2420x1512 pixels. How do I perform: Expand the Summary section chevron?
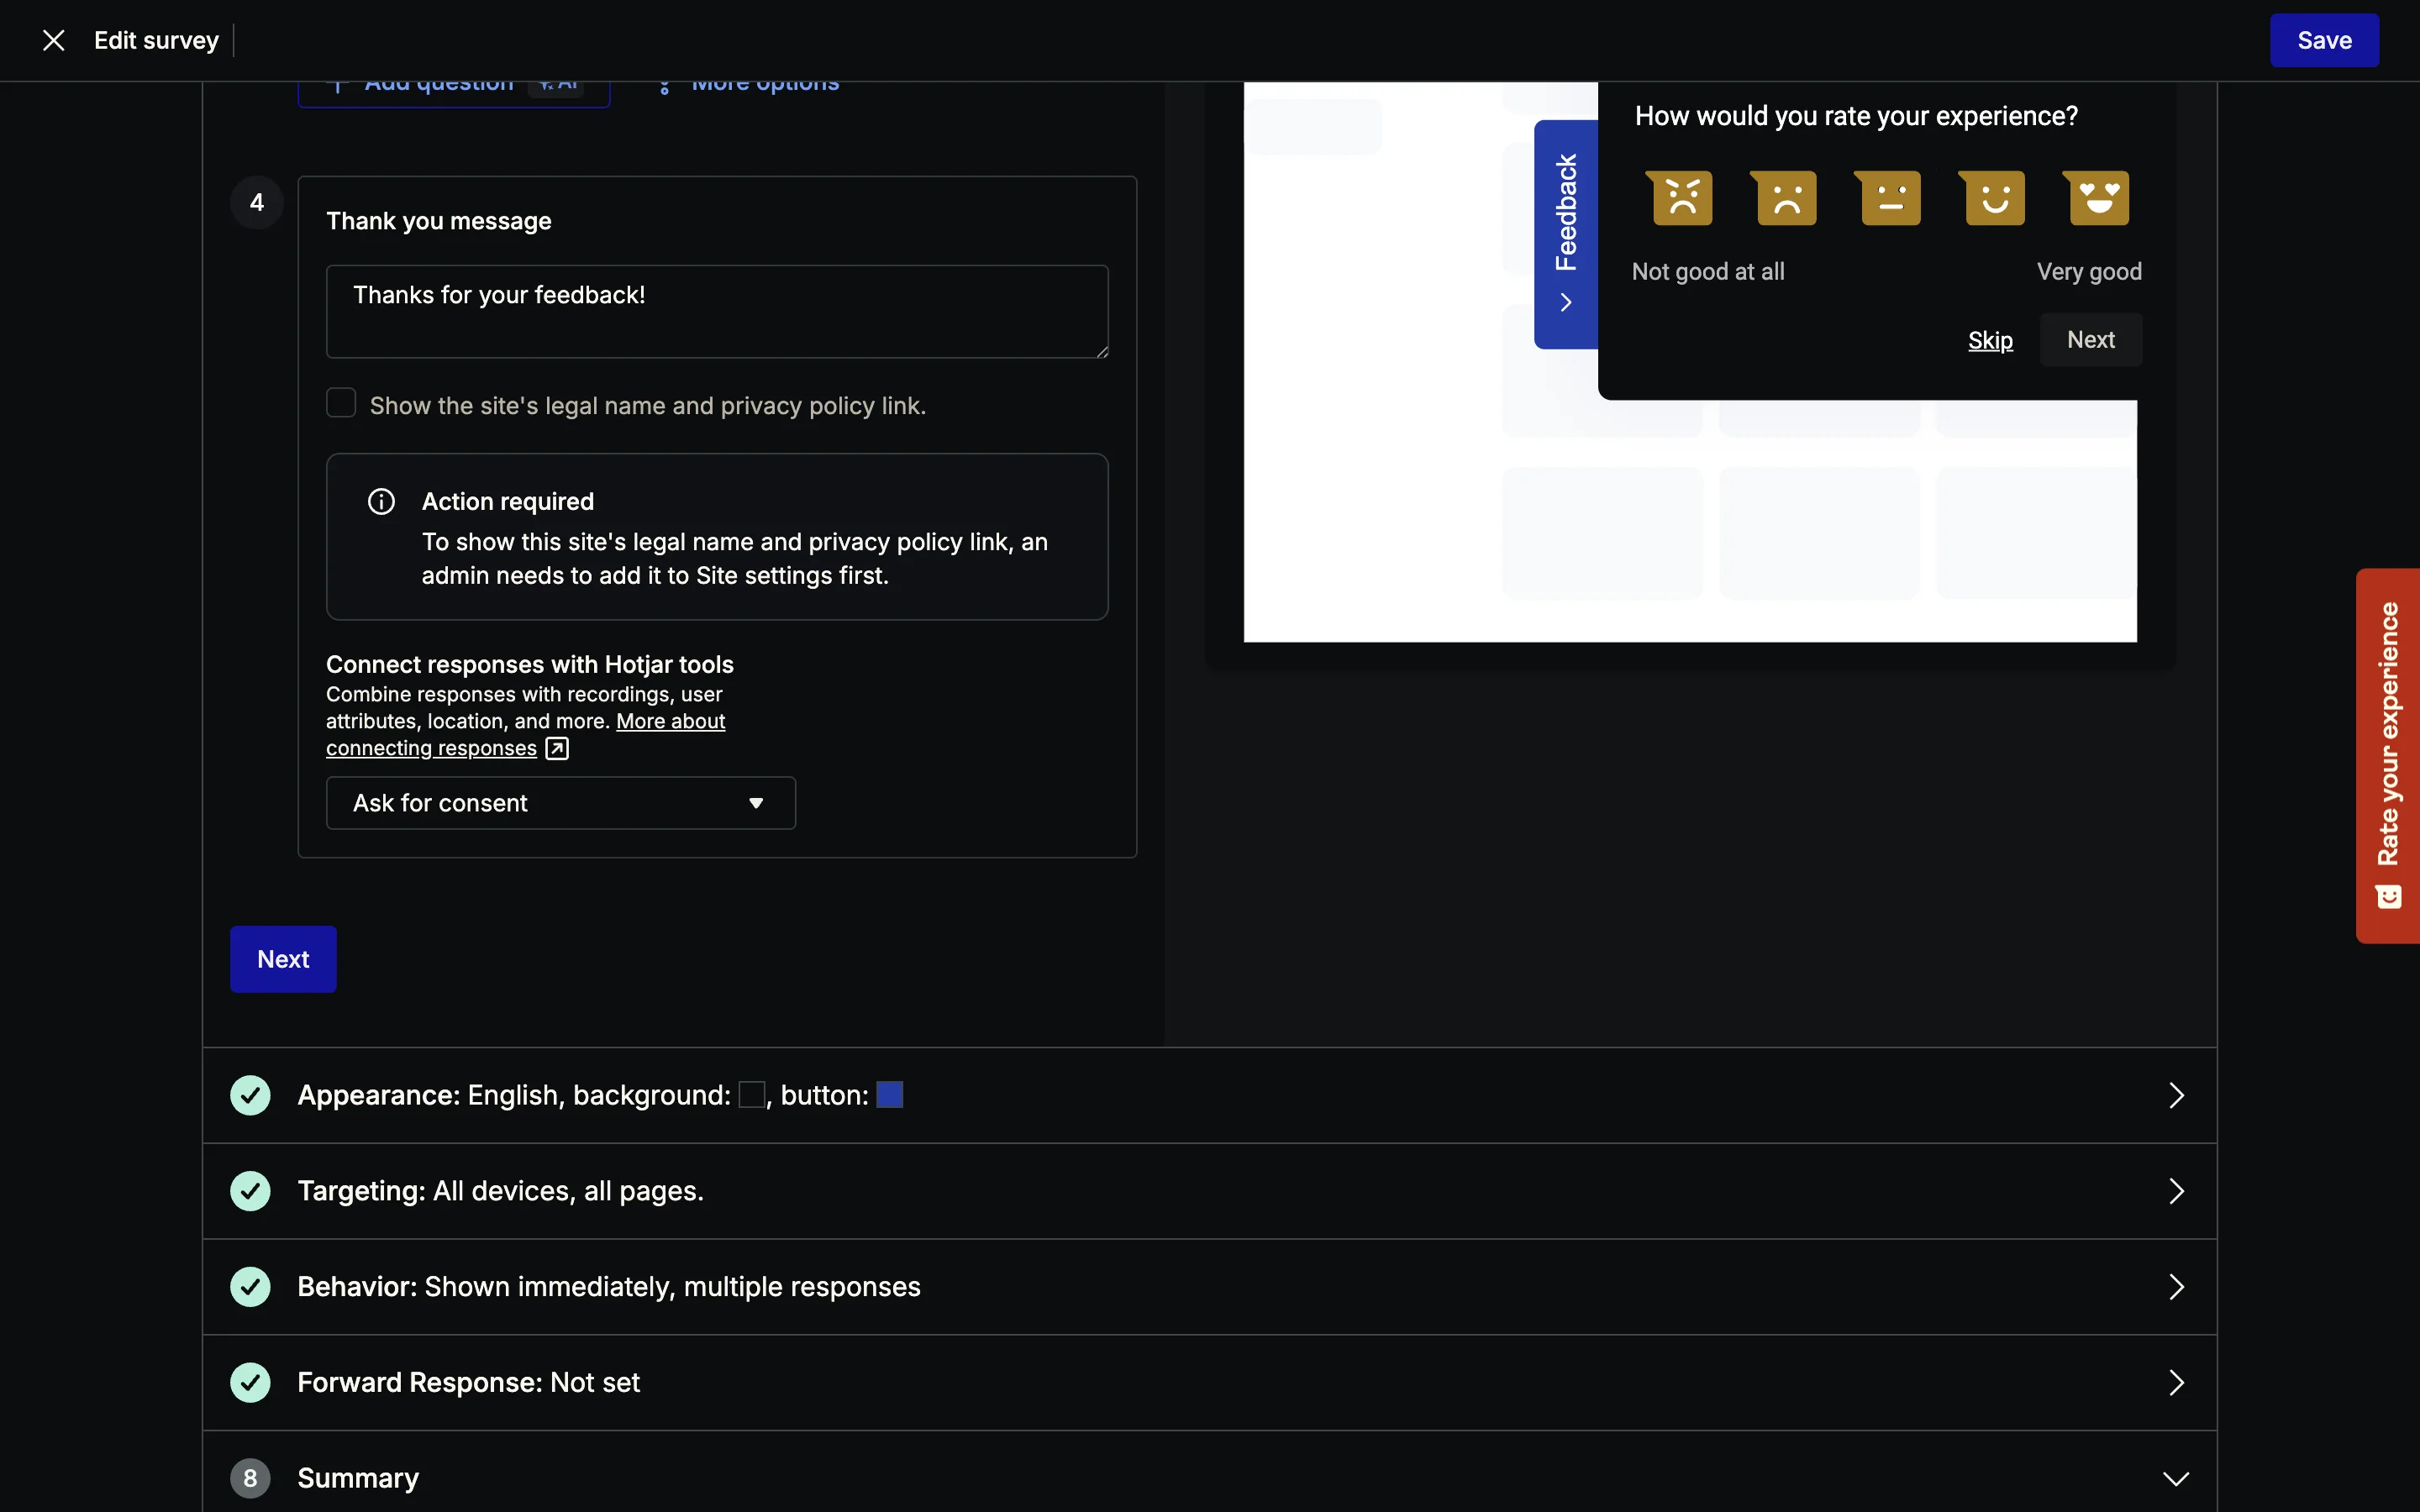(2176, 1478)
